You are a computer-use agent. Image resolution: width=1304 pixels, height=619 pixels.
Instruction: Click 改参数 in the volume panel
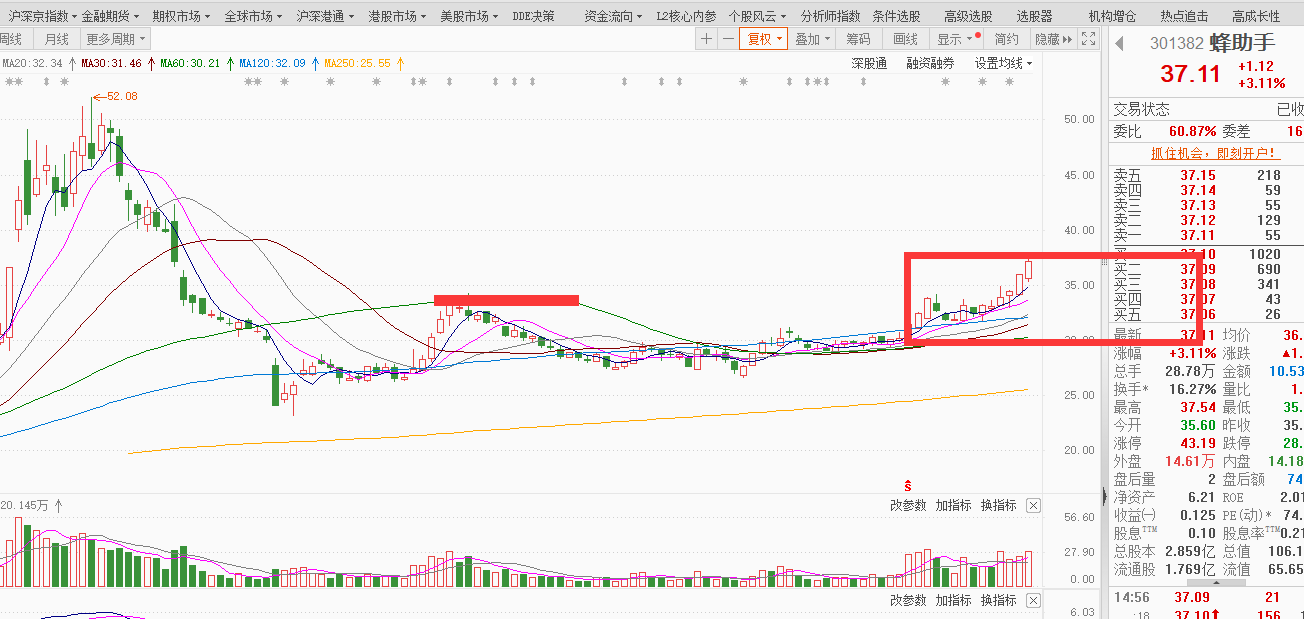coord(908,505)
